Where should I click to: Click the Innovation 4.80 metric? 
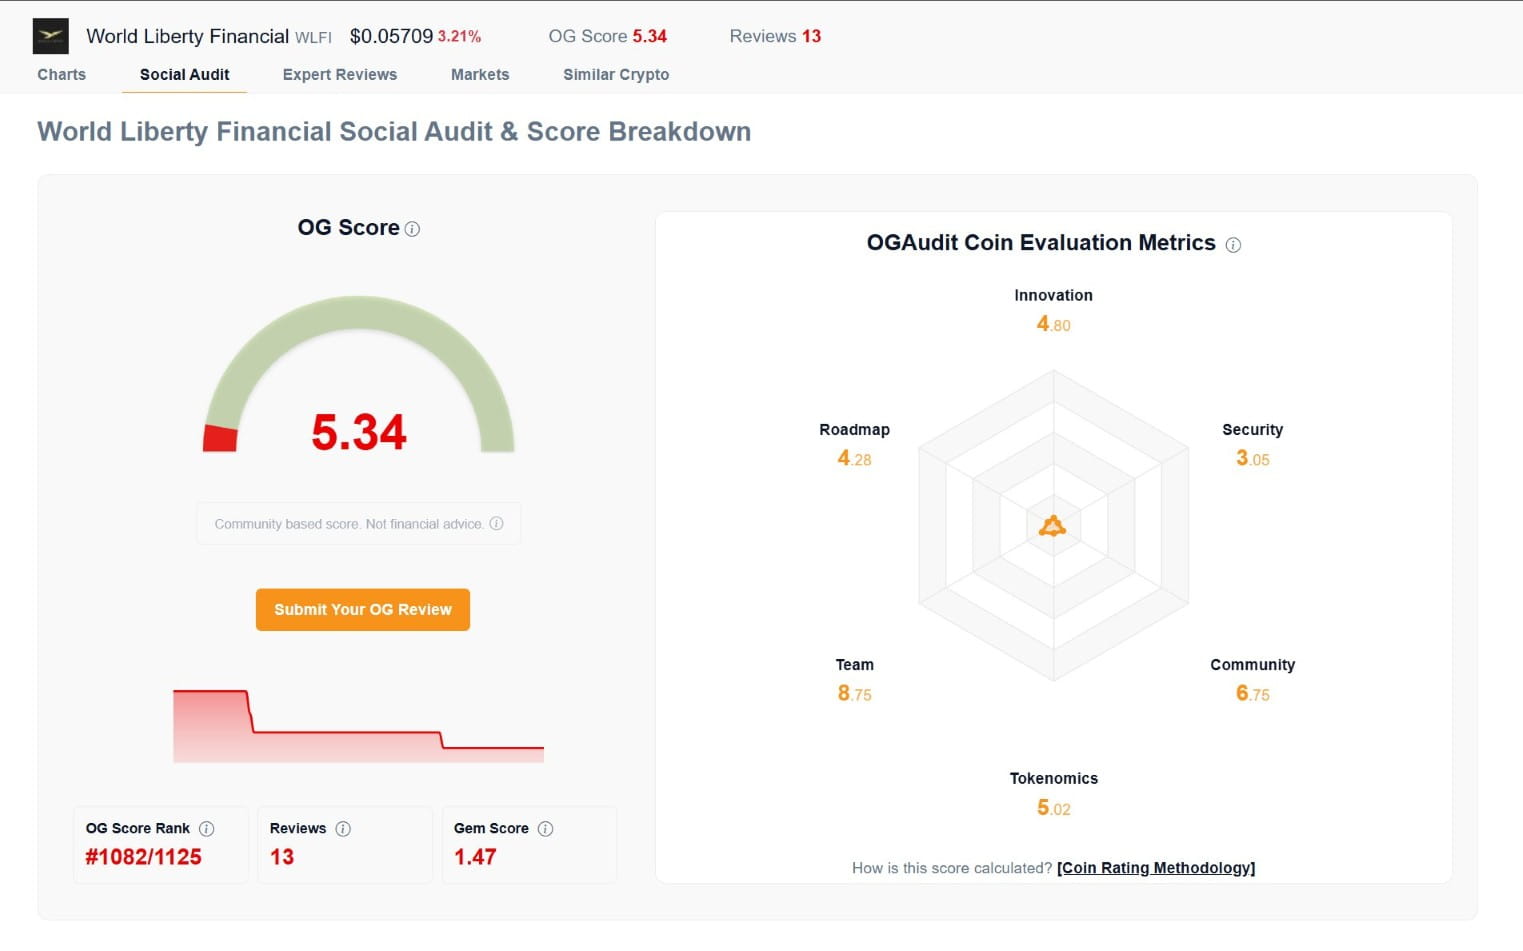1054,310
